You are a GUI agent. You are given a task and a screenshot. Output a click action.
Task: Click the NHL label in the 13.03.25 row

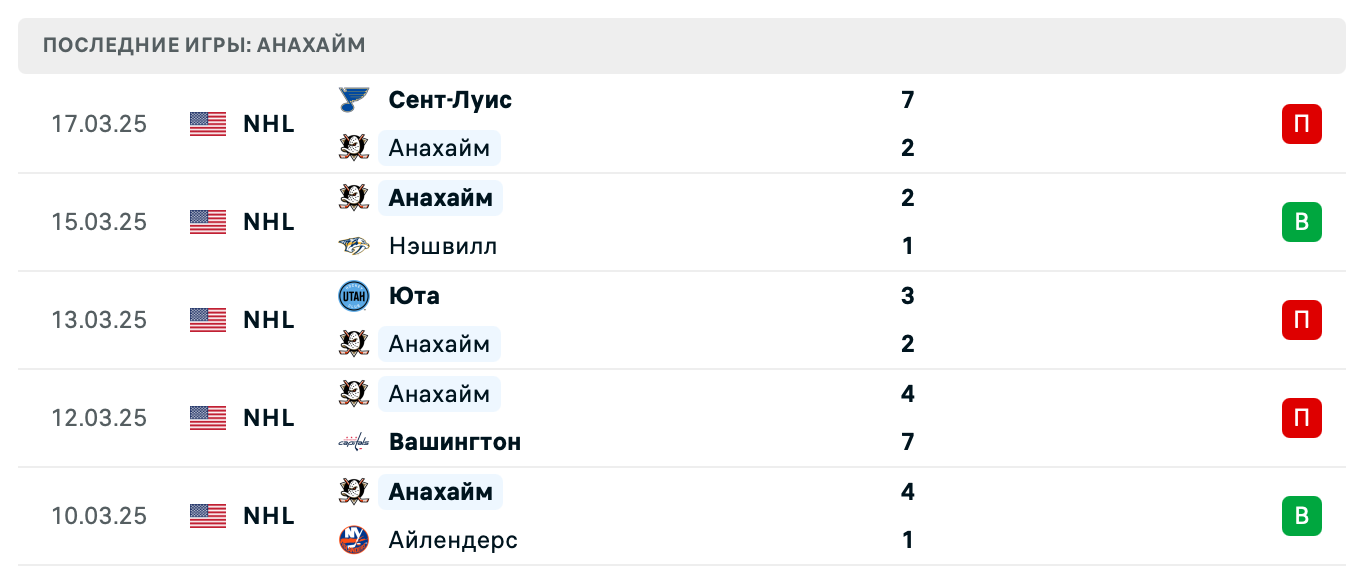pyautogui.click(x=268, y=320)
